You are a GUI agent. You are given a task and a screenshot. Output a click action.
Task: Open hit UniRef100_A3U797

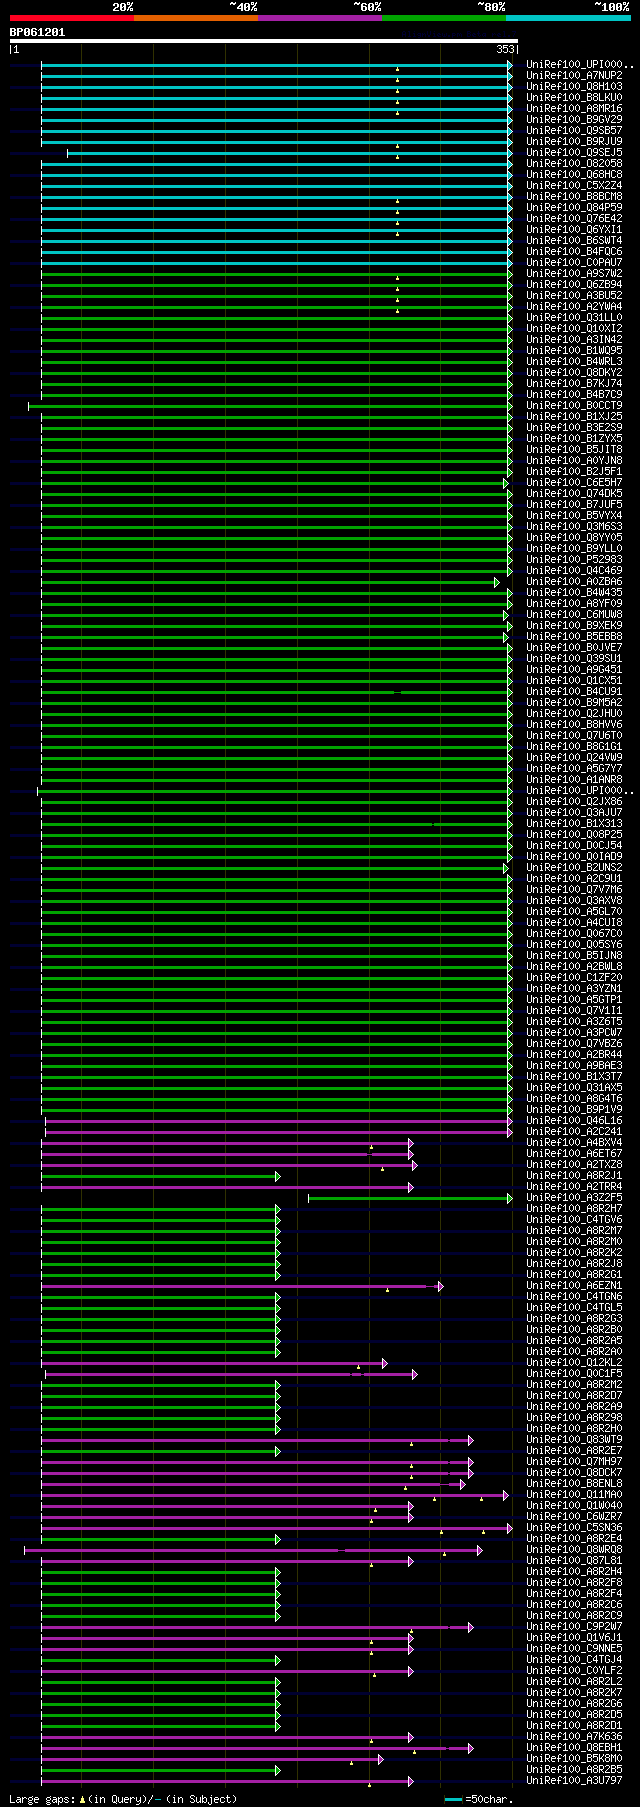click(574, 1780)
